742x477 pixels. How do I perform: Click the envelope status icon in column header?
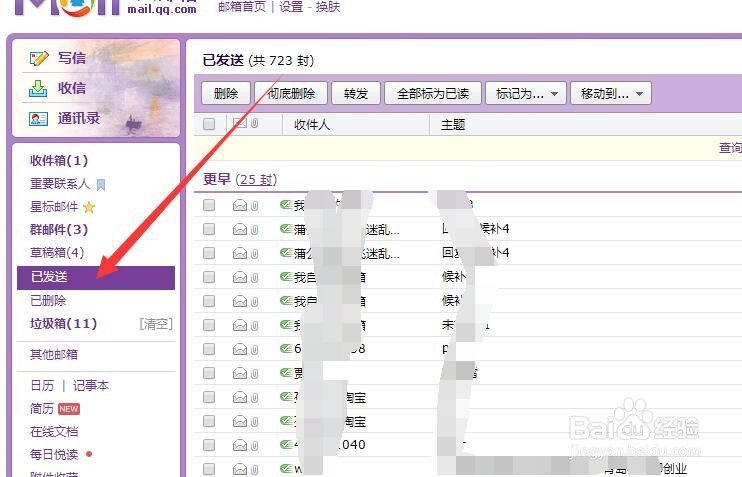coord(240,124)
